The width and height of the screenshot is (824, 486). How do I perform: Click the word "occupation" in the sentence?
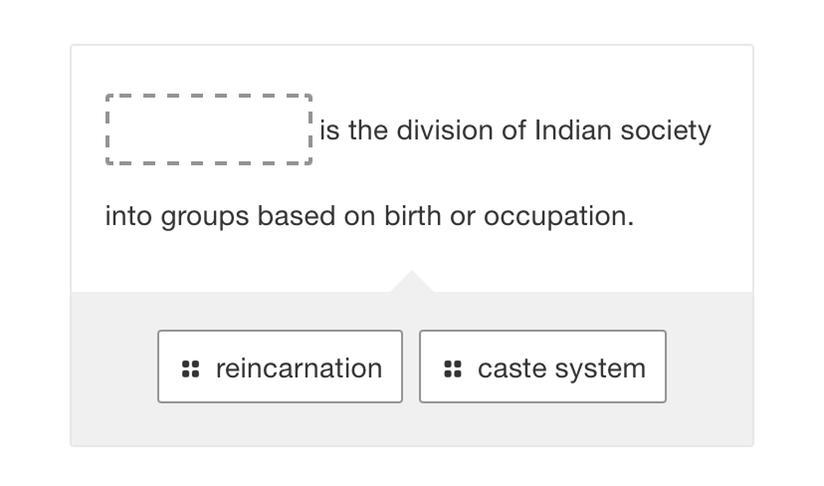(x=558, y=217)
